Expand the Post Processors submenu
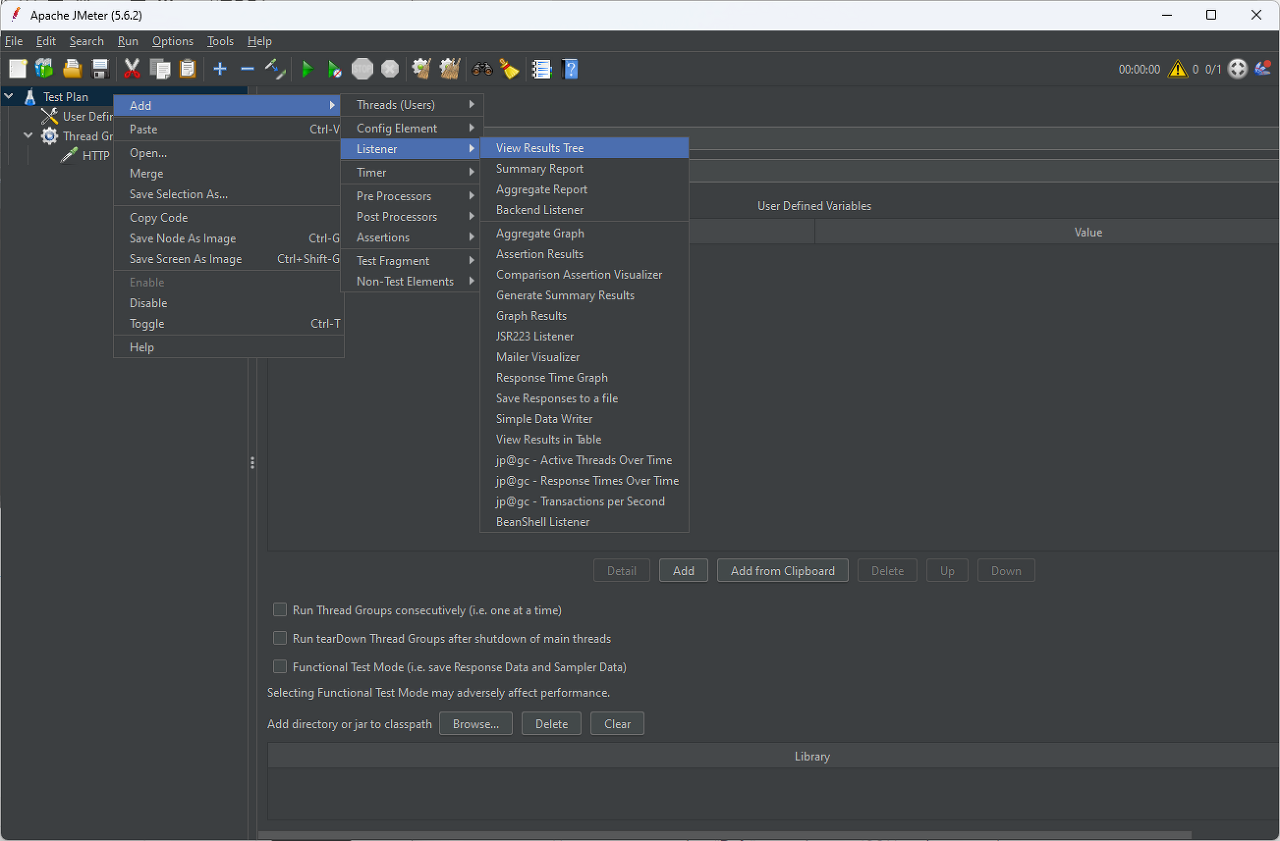Viewport: 1280px width, 841px height. [412, 216]
